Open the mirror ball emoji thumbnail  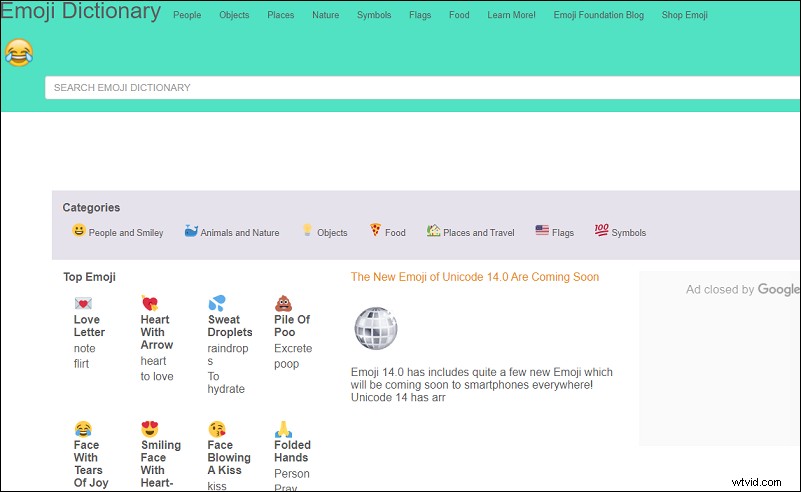point(376,328)
